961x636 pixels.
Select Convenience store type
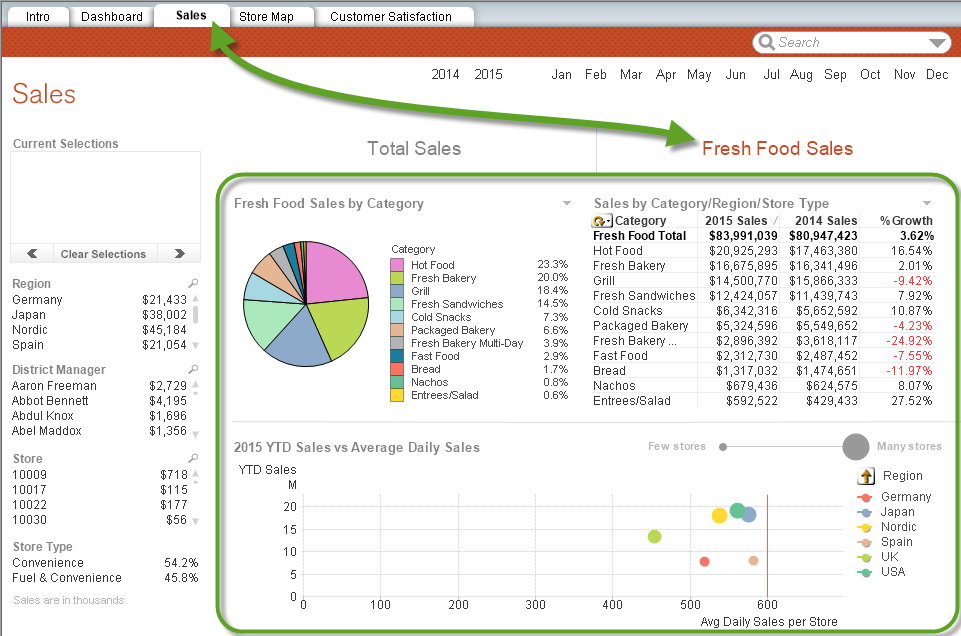pos(48,563)
